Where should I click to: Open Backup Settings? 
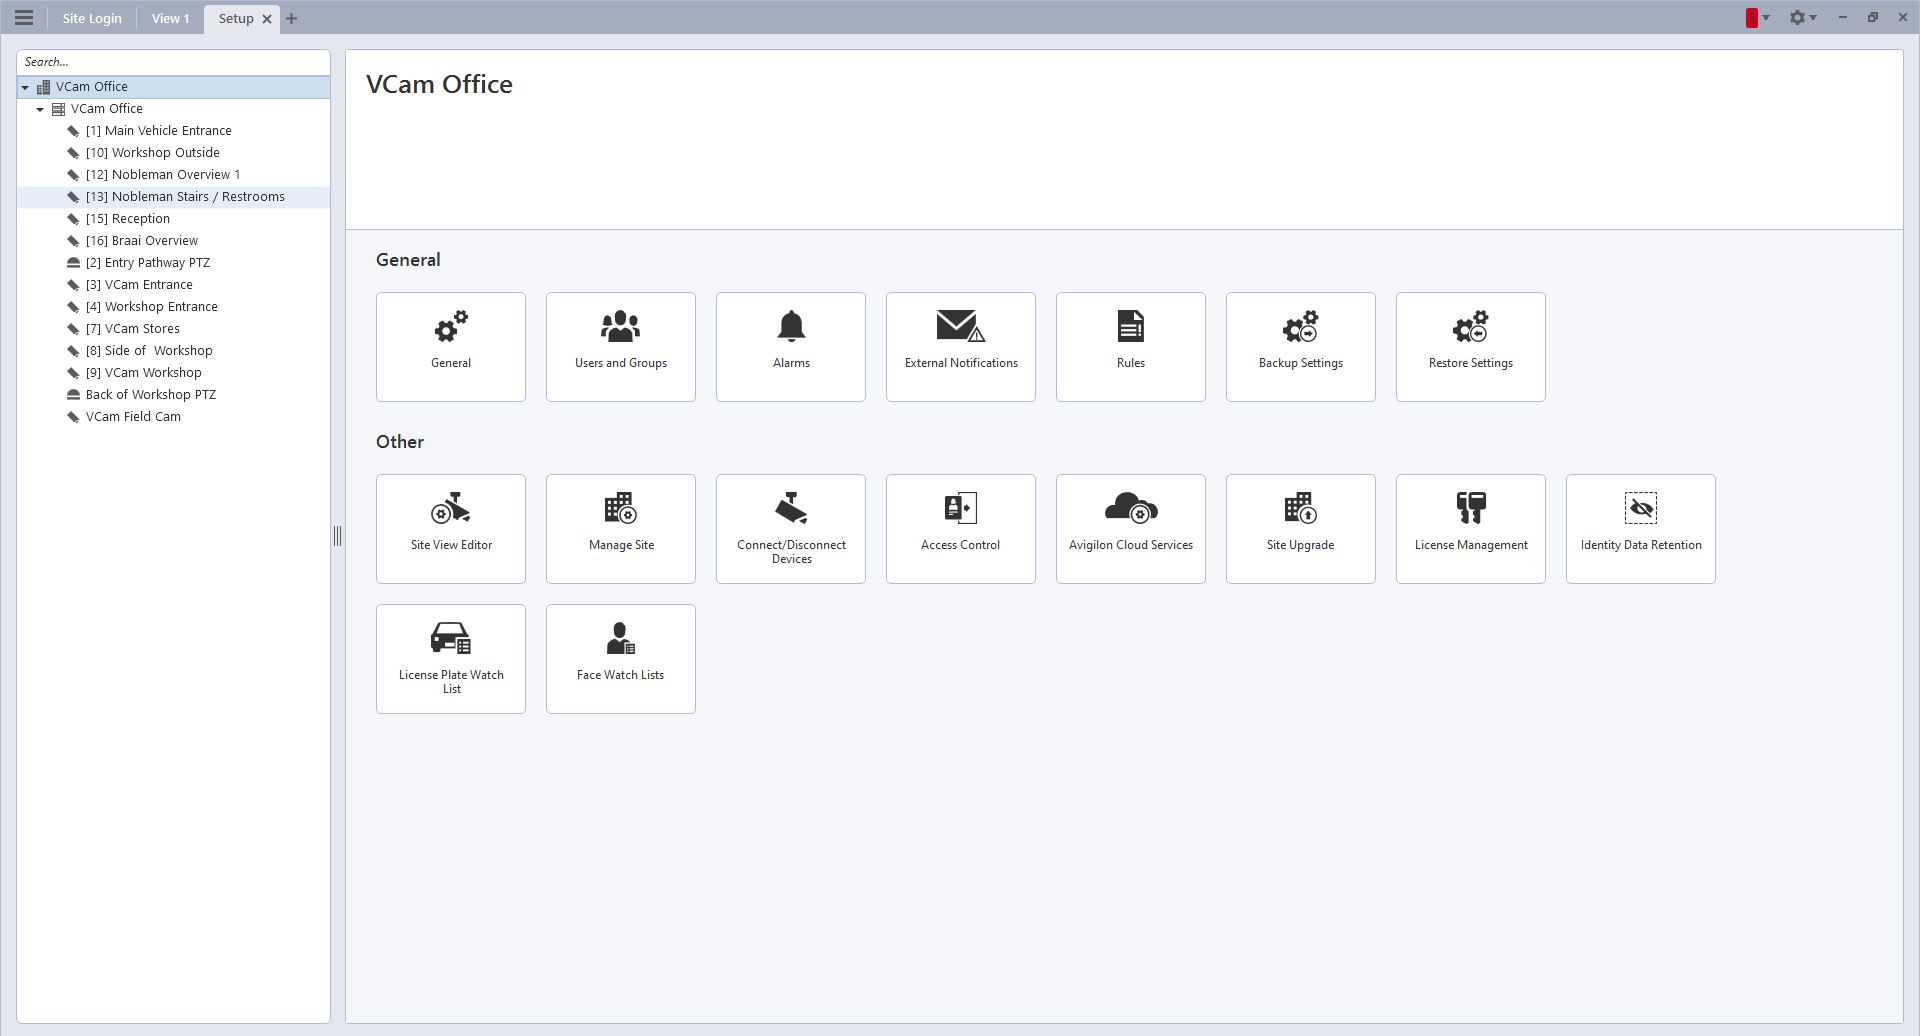pyautogui.click(x=1301, y=347)
